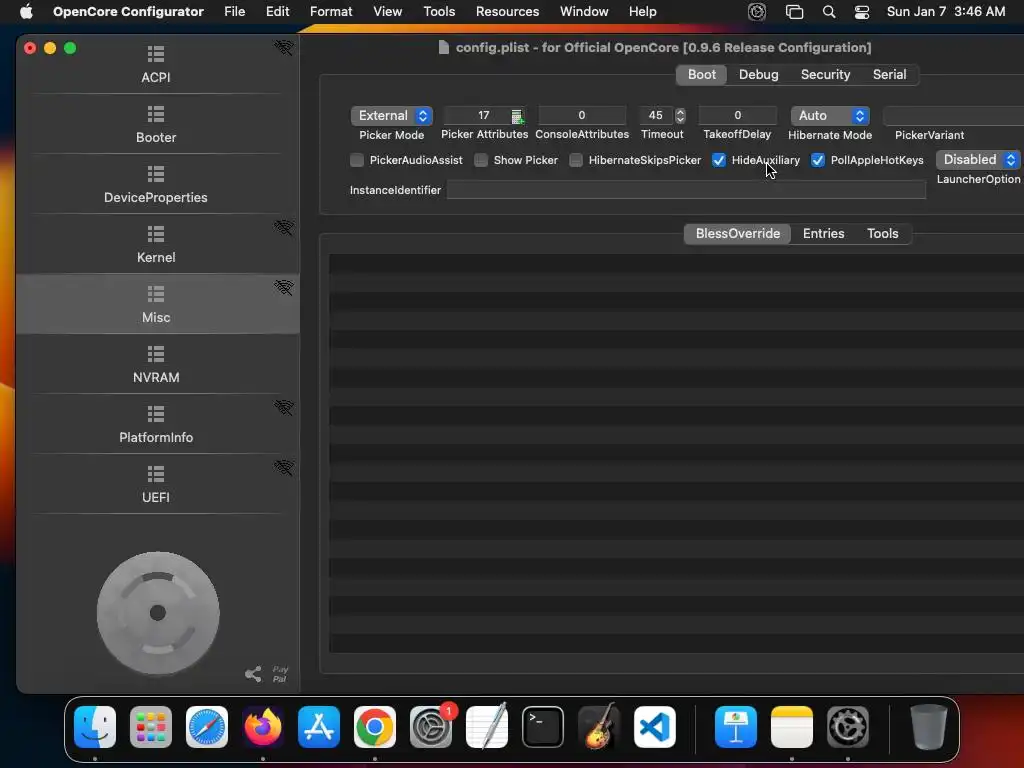The image size is (1024, 768).
Task: Click the InstanceIdentifier text field
Action: 686,190
